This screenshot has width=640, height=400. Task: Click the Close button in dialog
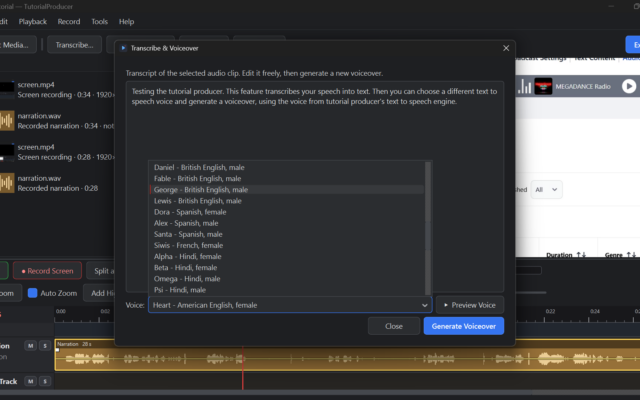click(394, 326)
